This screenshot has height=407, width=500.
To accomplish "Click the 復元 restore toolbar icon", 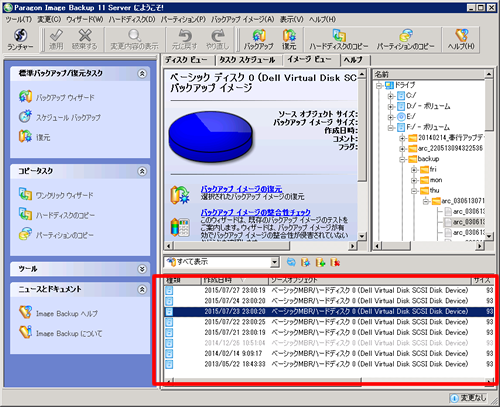I will click(x=289, y=39).
